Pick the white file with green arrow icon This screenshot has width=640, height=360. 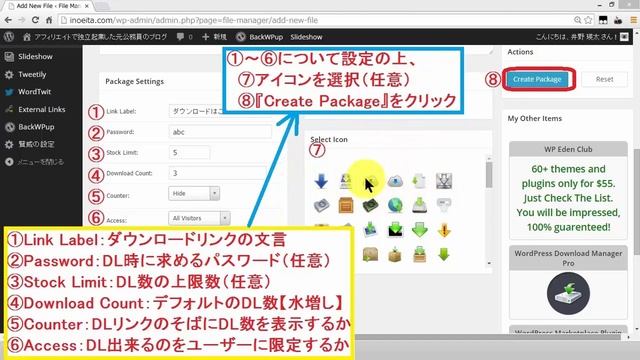tap(419, 181)
